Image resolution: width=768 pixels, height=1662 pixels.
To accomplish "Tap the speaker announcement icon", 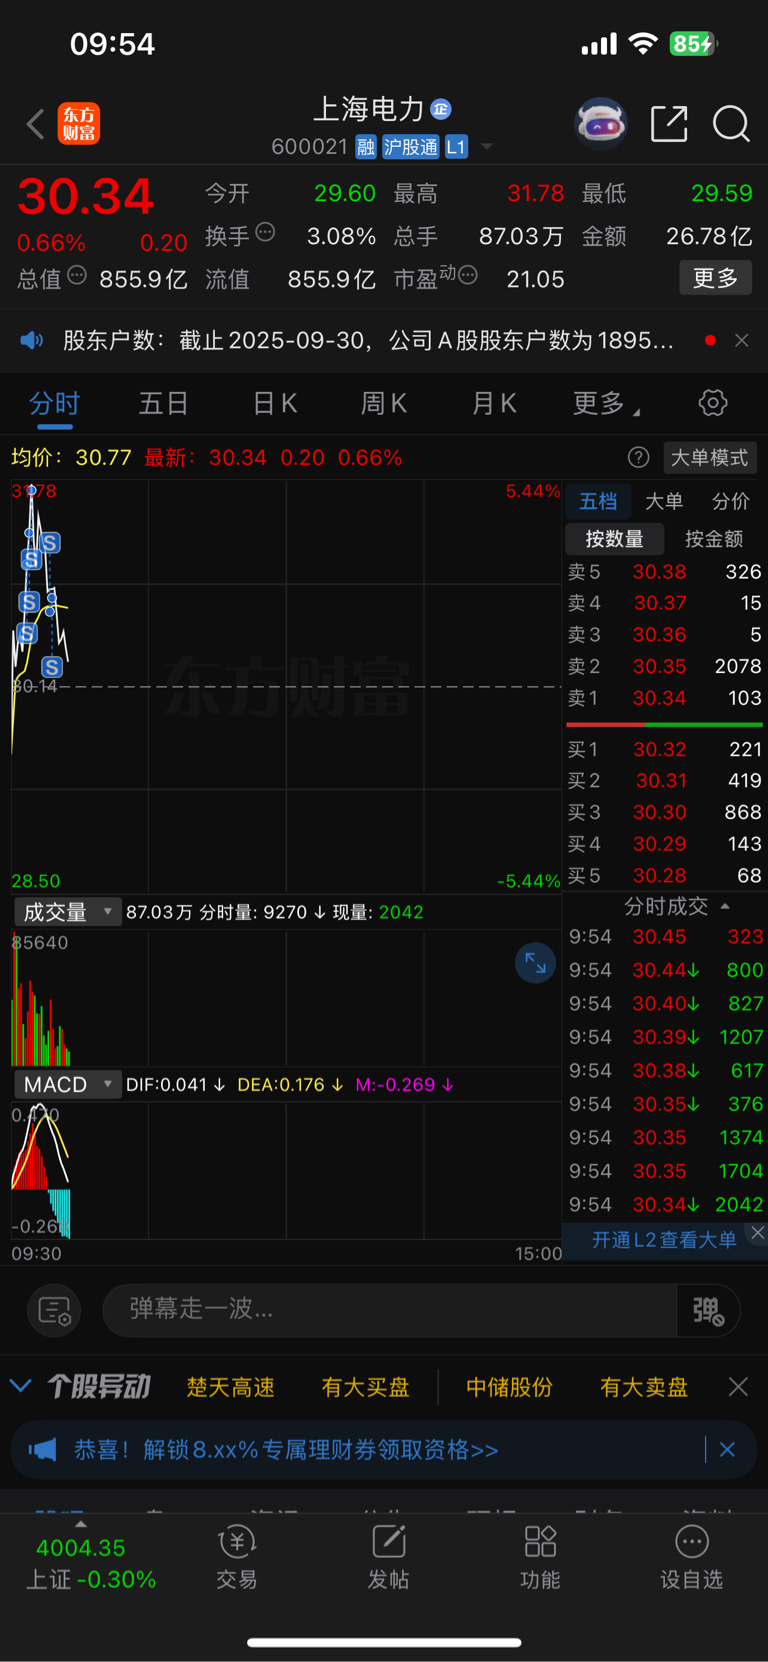I will pyautogui.click(x=32, y=340).
